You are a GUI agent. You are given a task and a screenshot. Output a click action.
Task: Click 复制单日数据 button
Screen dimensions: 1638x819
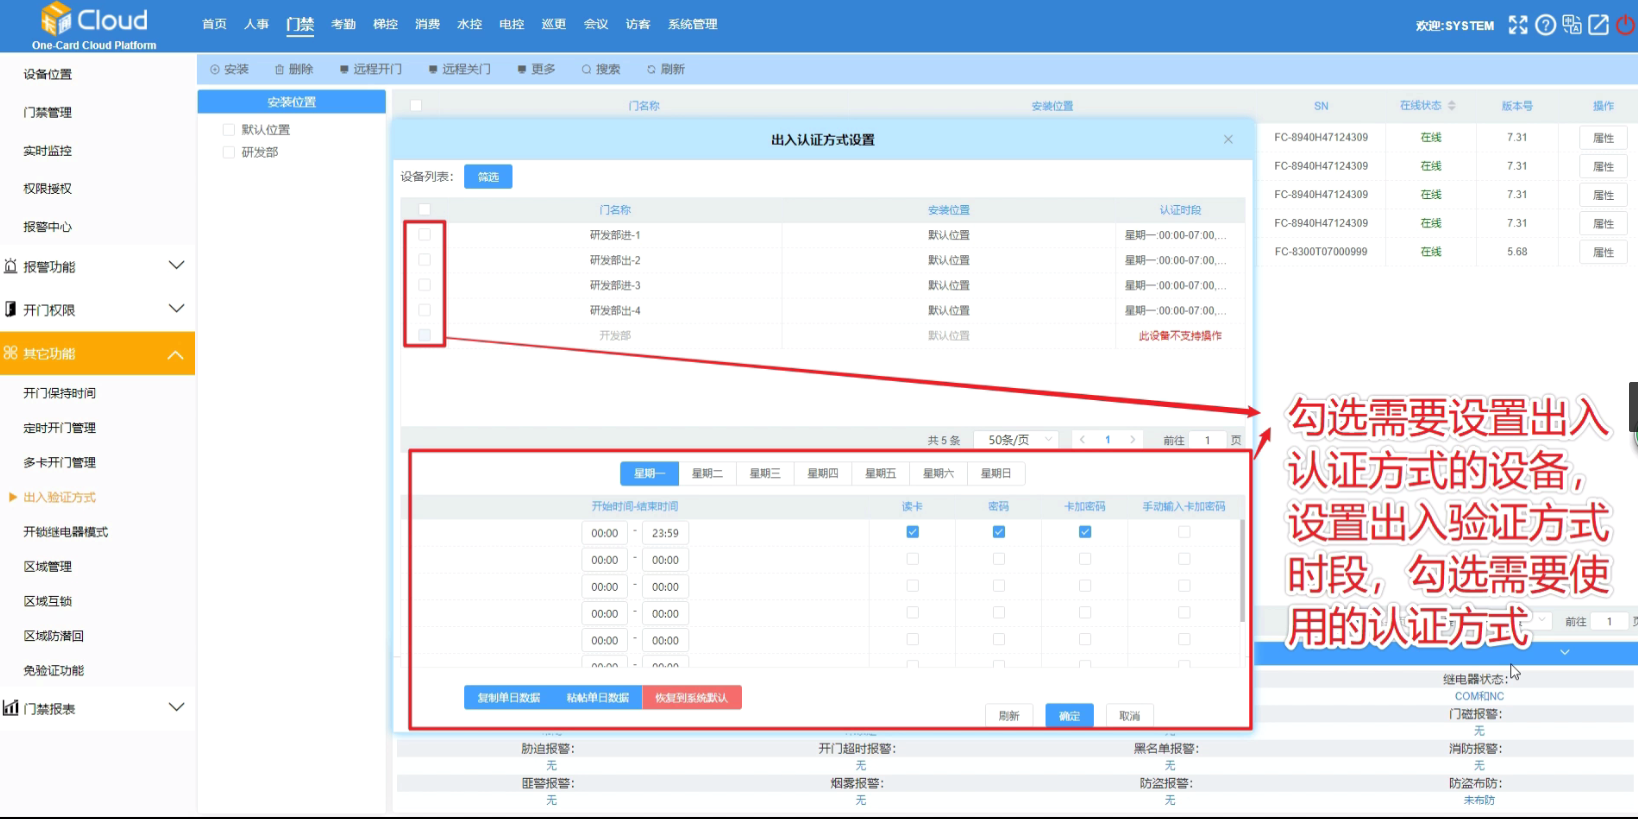(x=509, y=698)
